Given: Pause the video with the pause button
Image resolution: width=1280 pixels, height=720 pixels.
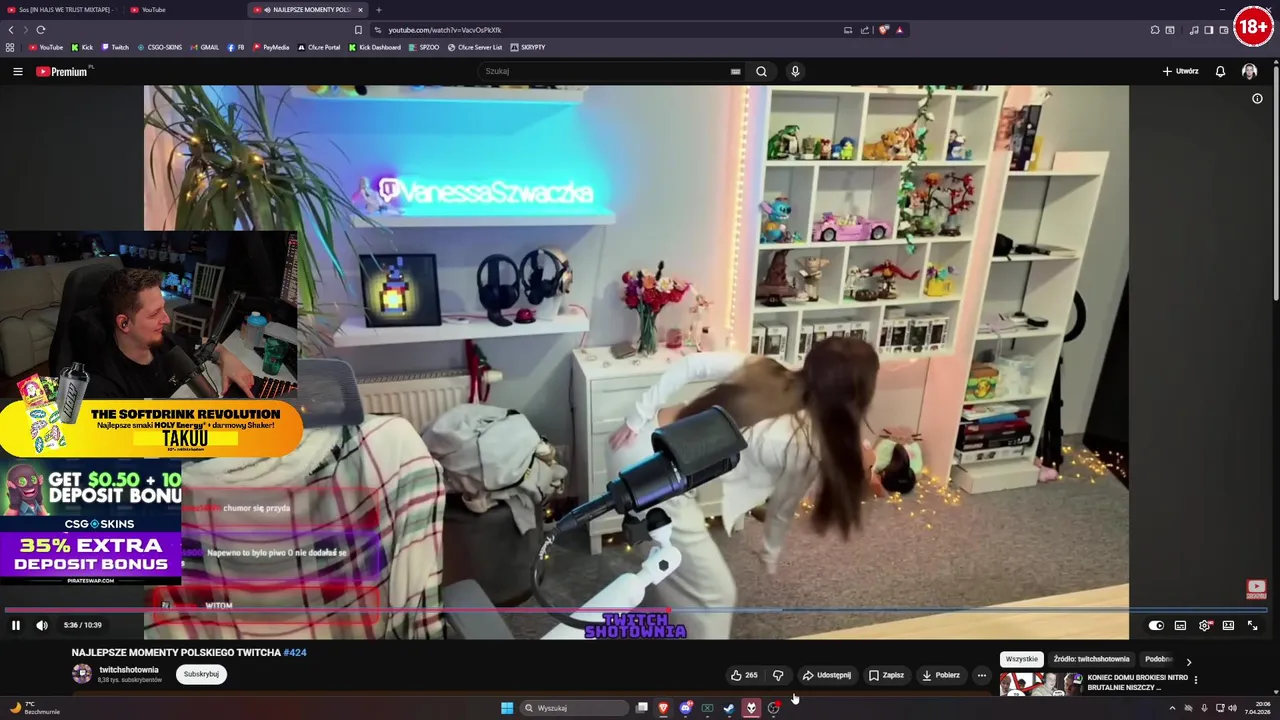Looking at the screenshot, I should [x=15, y=625].
